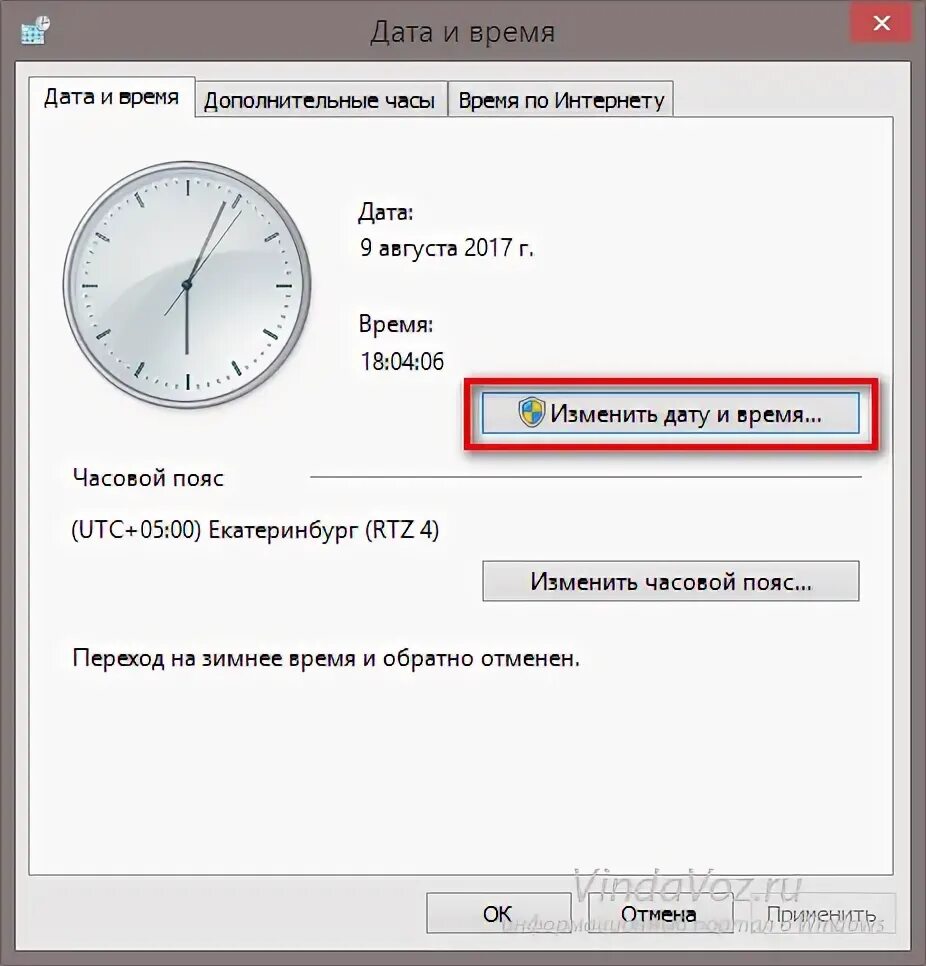Click the (UTC+05:00) Екатеринбург time zone text

(x=255, y=530)
